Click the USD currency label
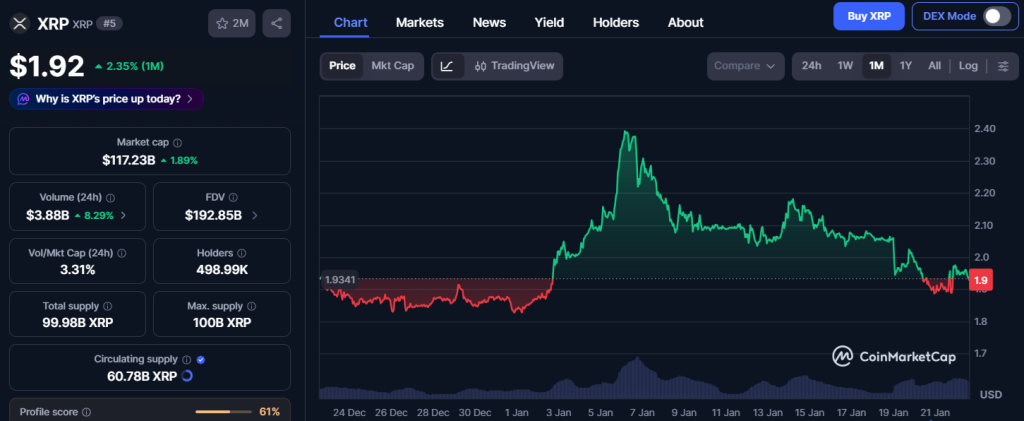This screenshot has width=1024, height=421. coord(991,394)
